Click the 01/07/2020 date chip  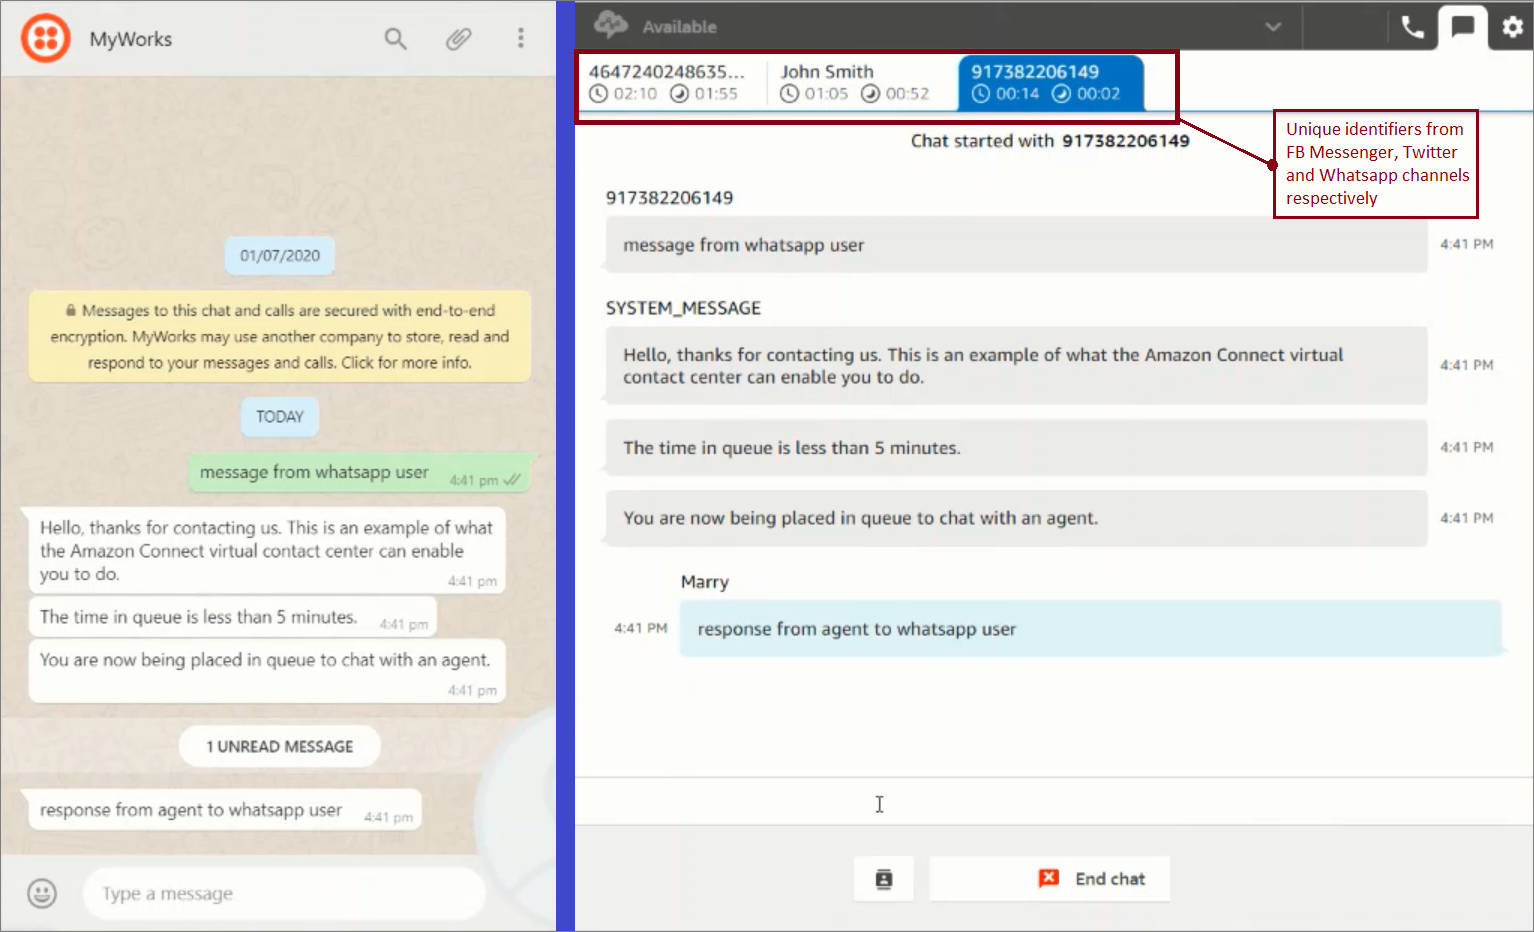coord(280,256)
